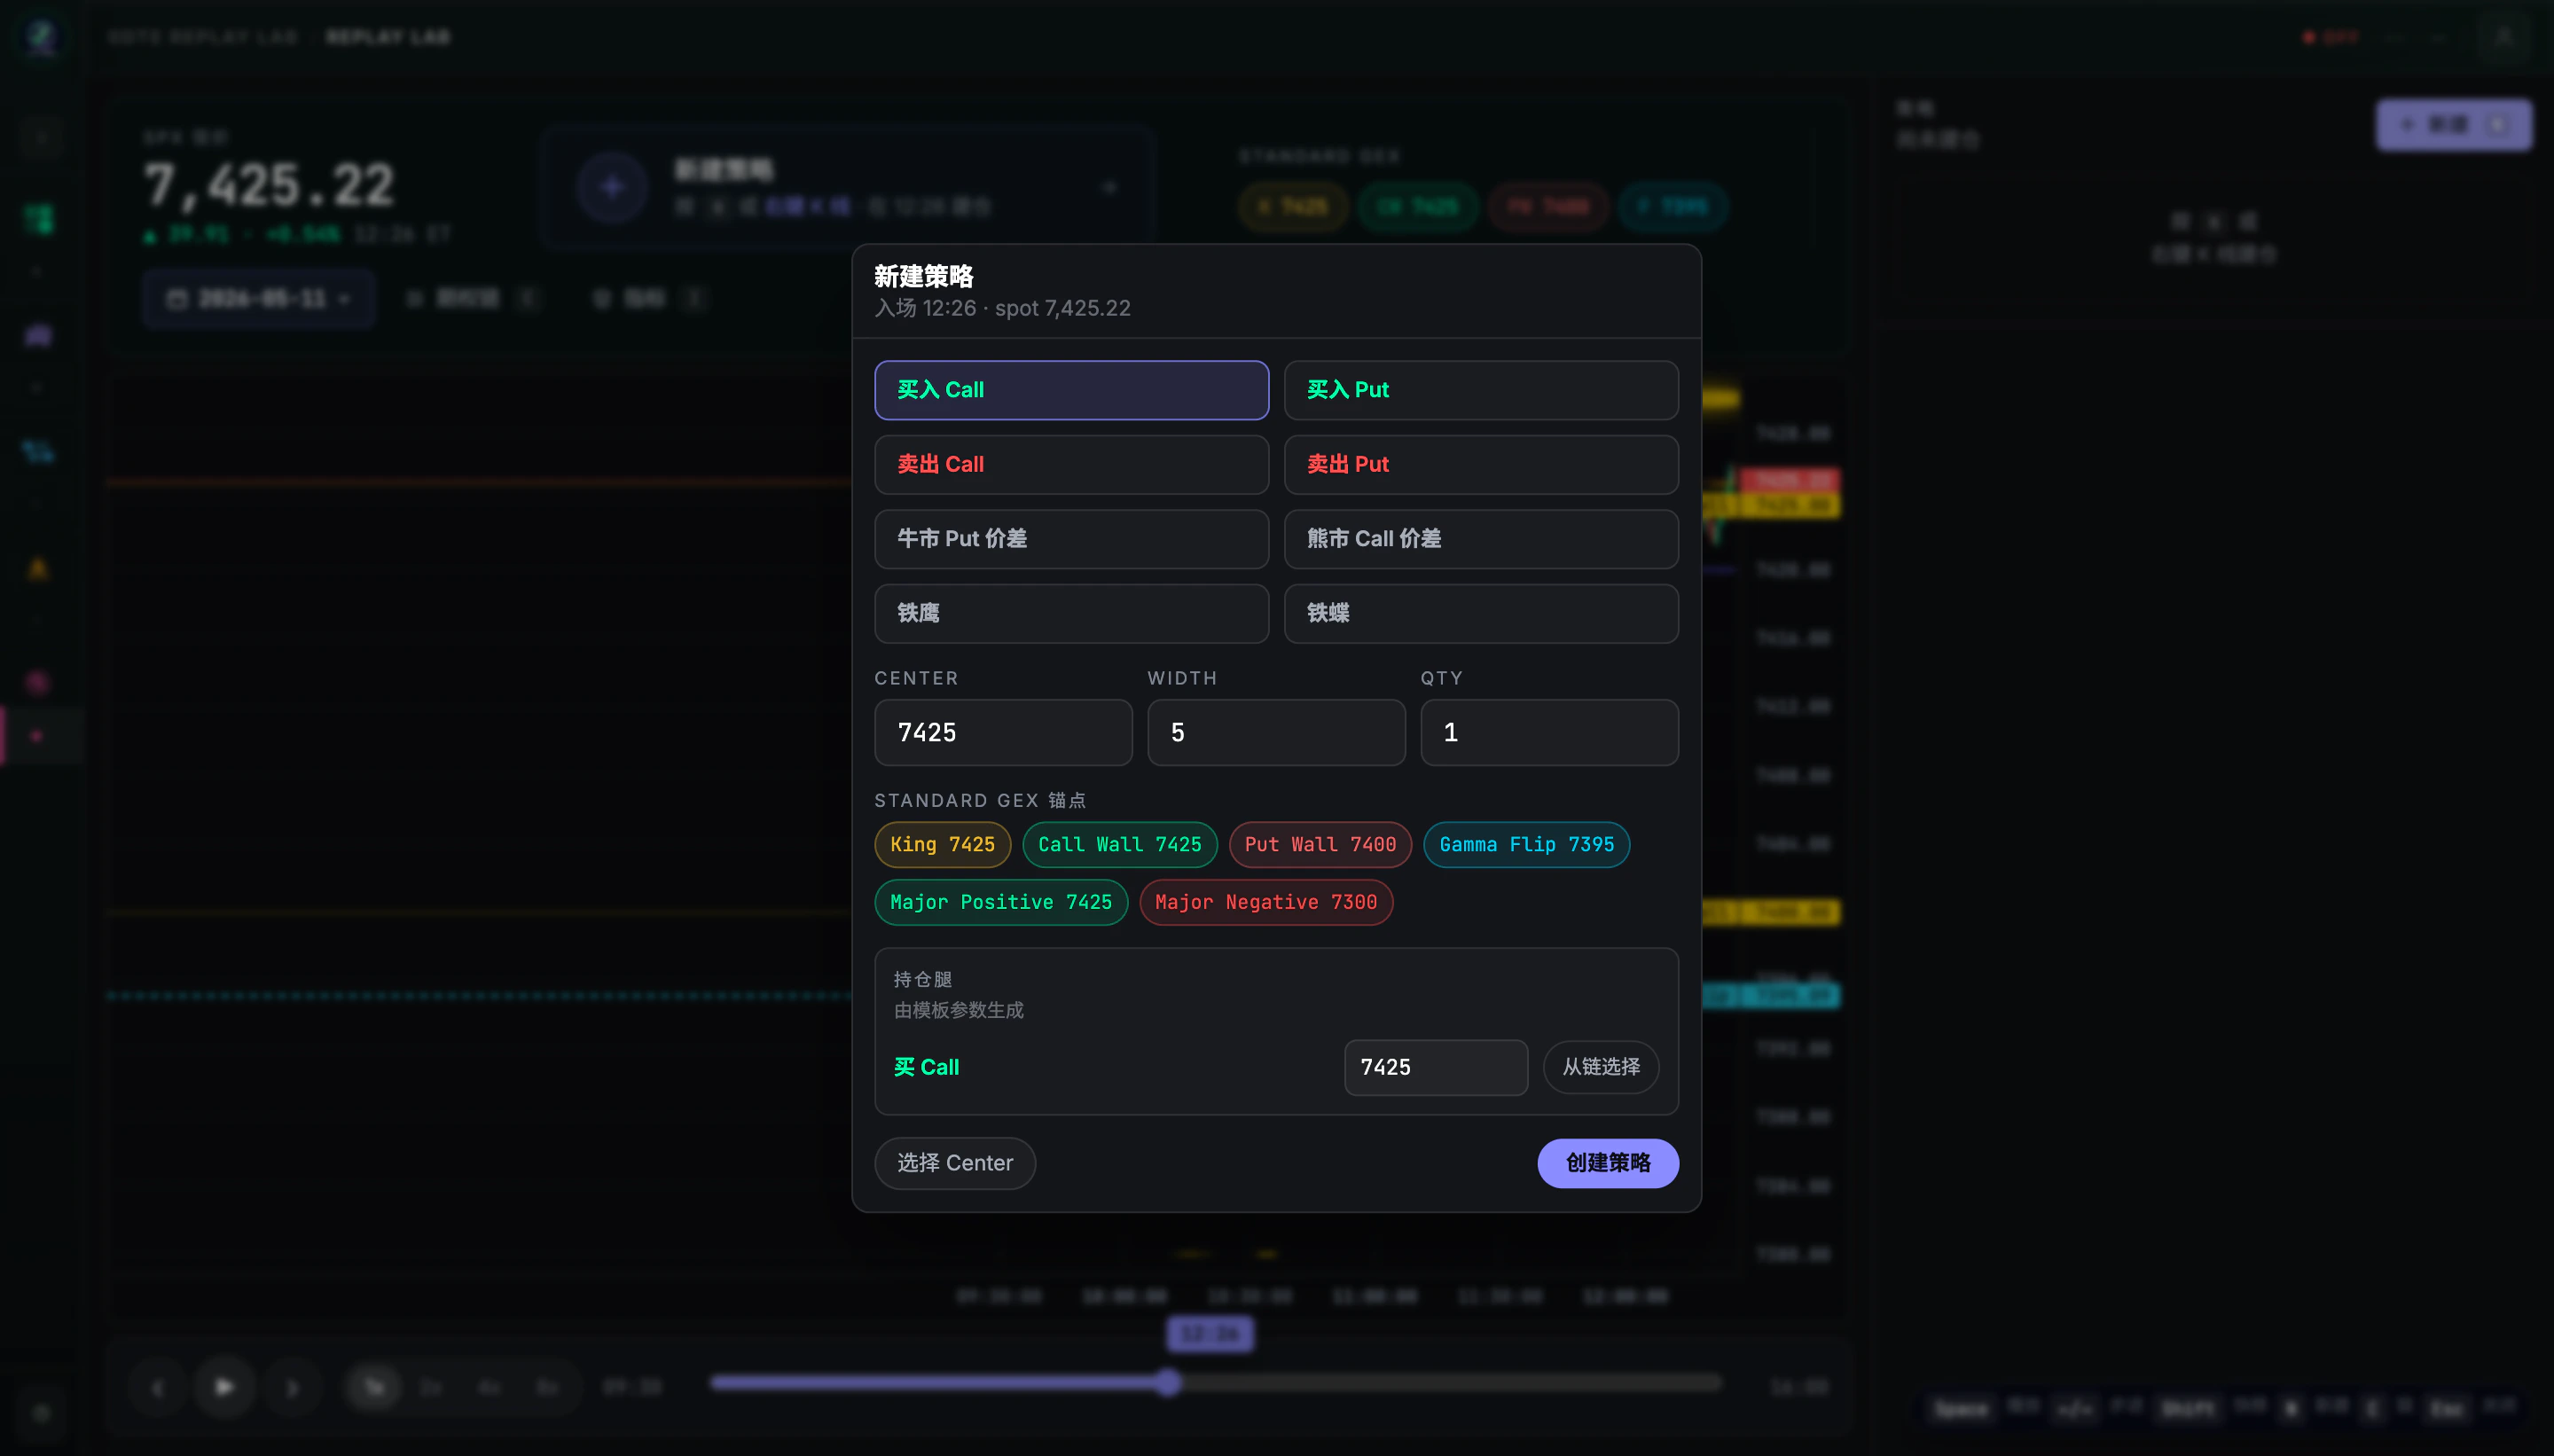Apply the Call Wall 7425 anchor chip
The width and height of the screenshot is (2554, 1456).
point(1120,845)
